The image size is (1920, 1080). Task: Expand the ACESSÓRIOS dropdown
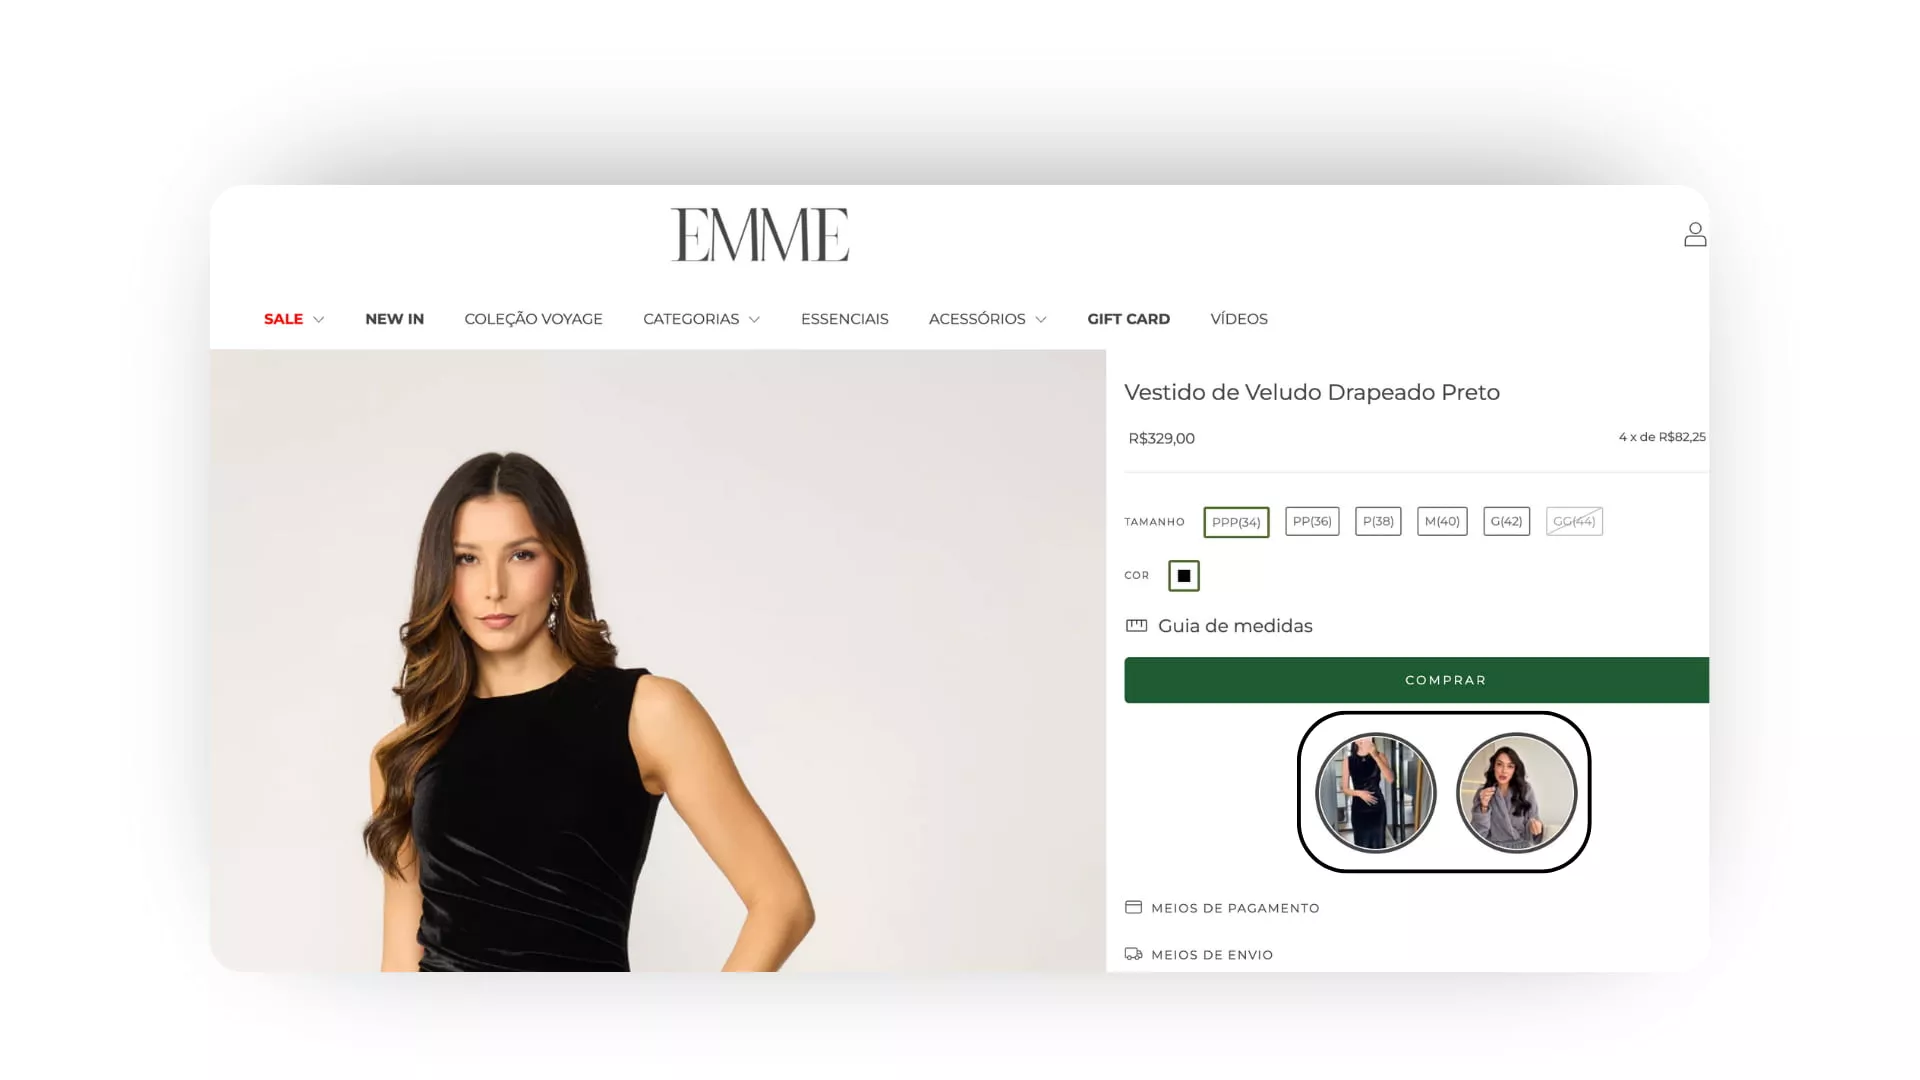987,319
